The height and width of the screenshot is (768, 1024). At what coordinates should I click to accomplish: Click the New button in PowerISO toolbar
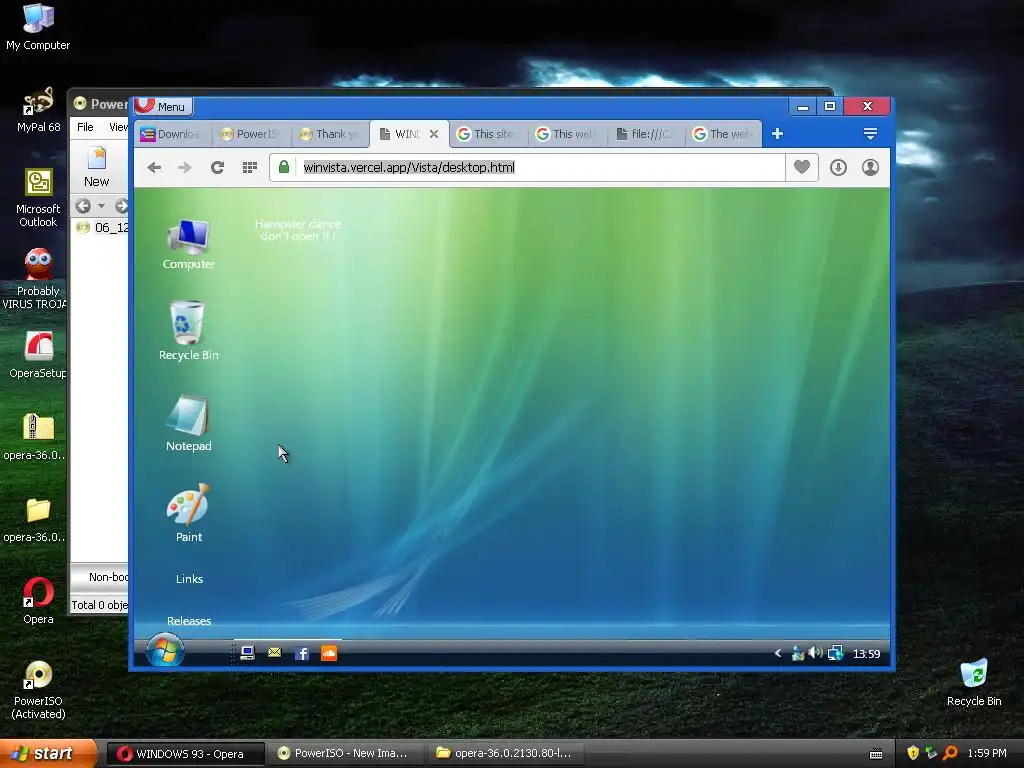[97, 167]
